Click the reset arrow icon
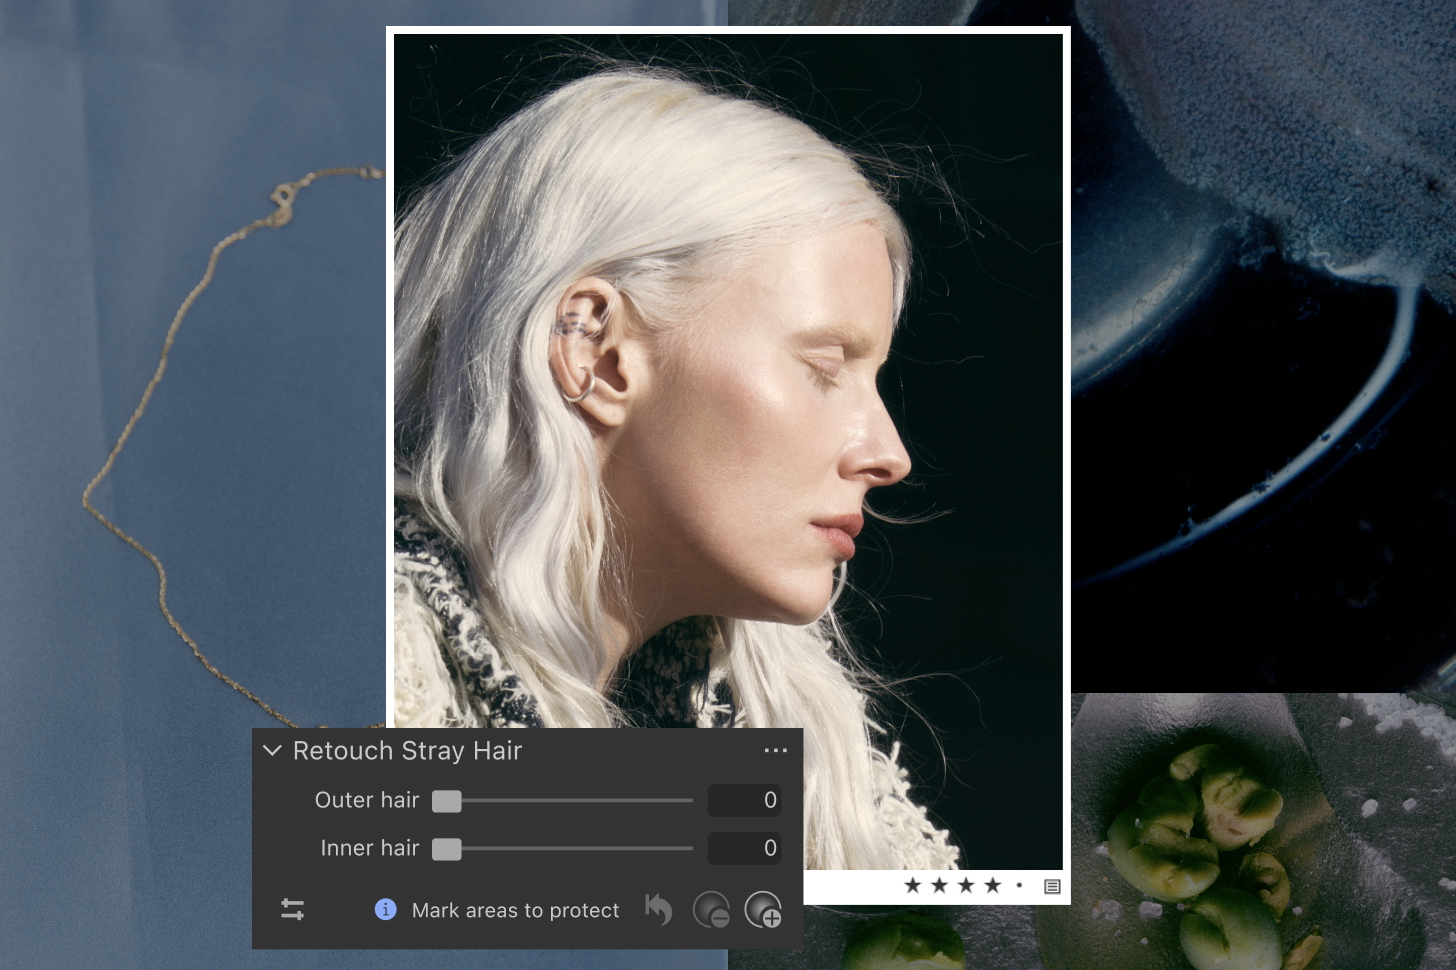This screenshot has width=1456, height=970. click(659, 909)
